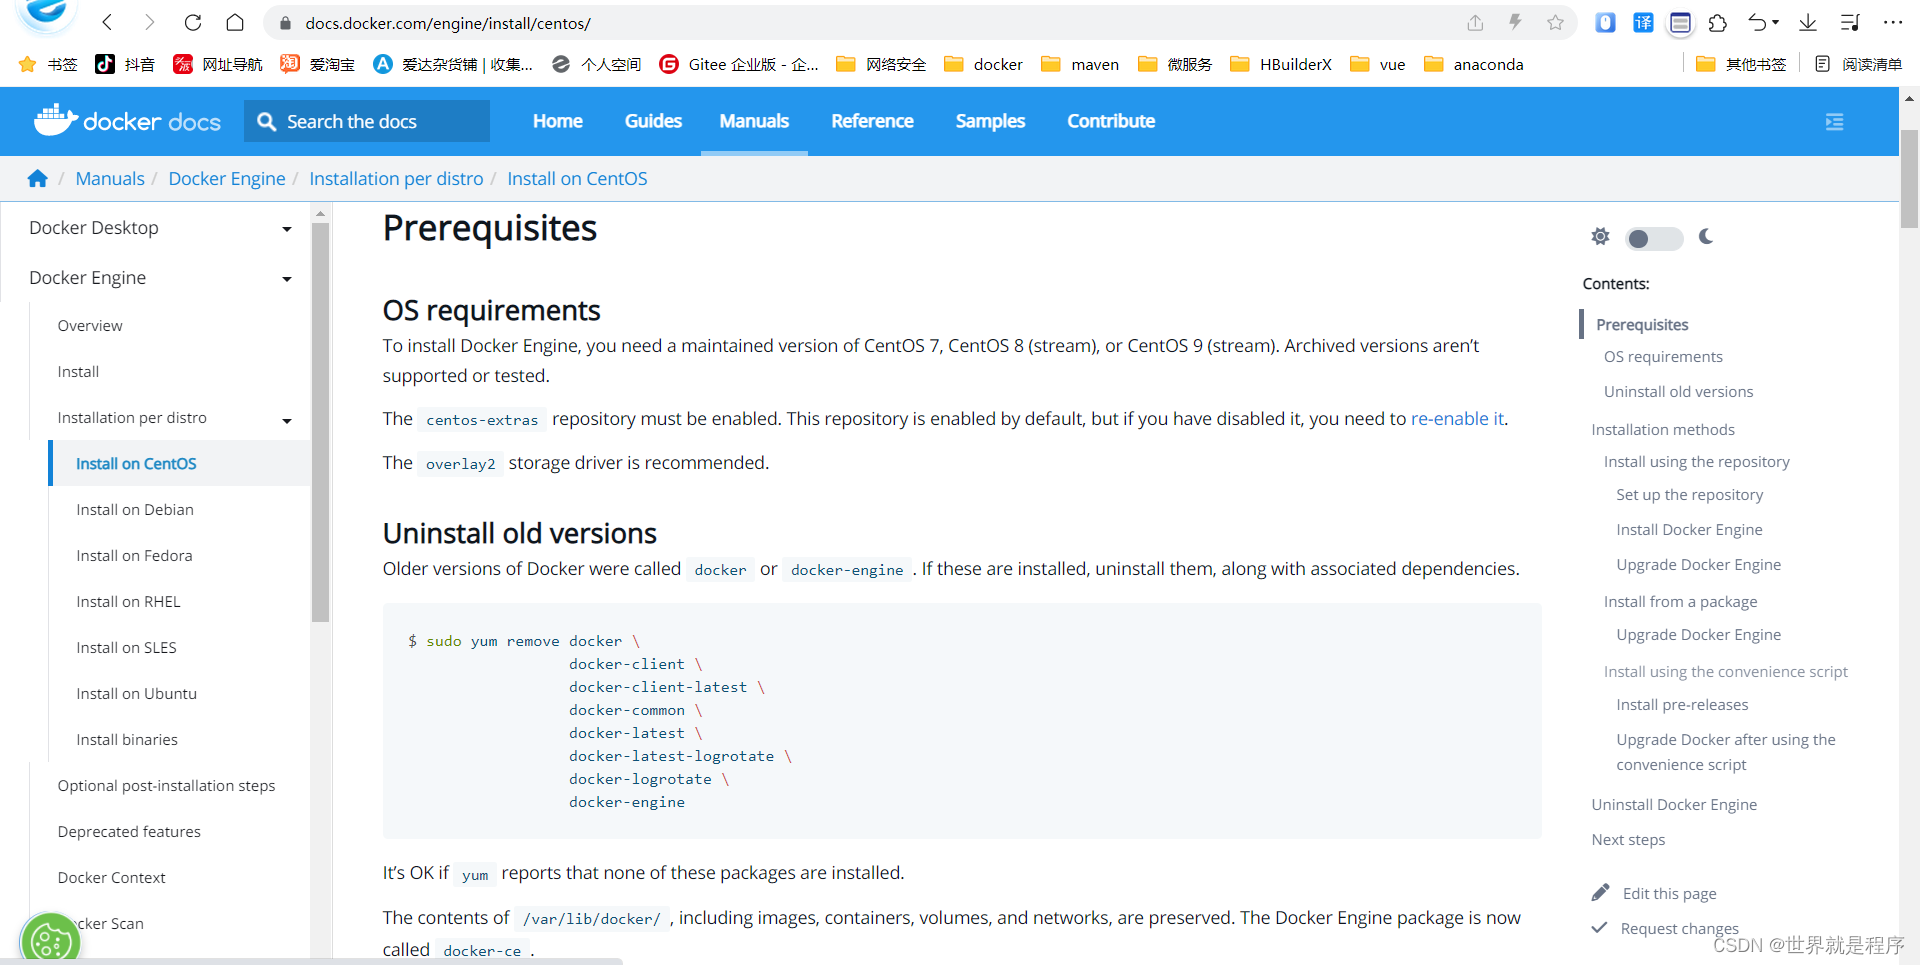The width and height of the screenshot is (1920, 965).
Task: Open the extensions puzzle-piece icon
Action: click(1718, 22)
